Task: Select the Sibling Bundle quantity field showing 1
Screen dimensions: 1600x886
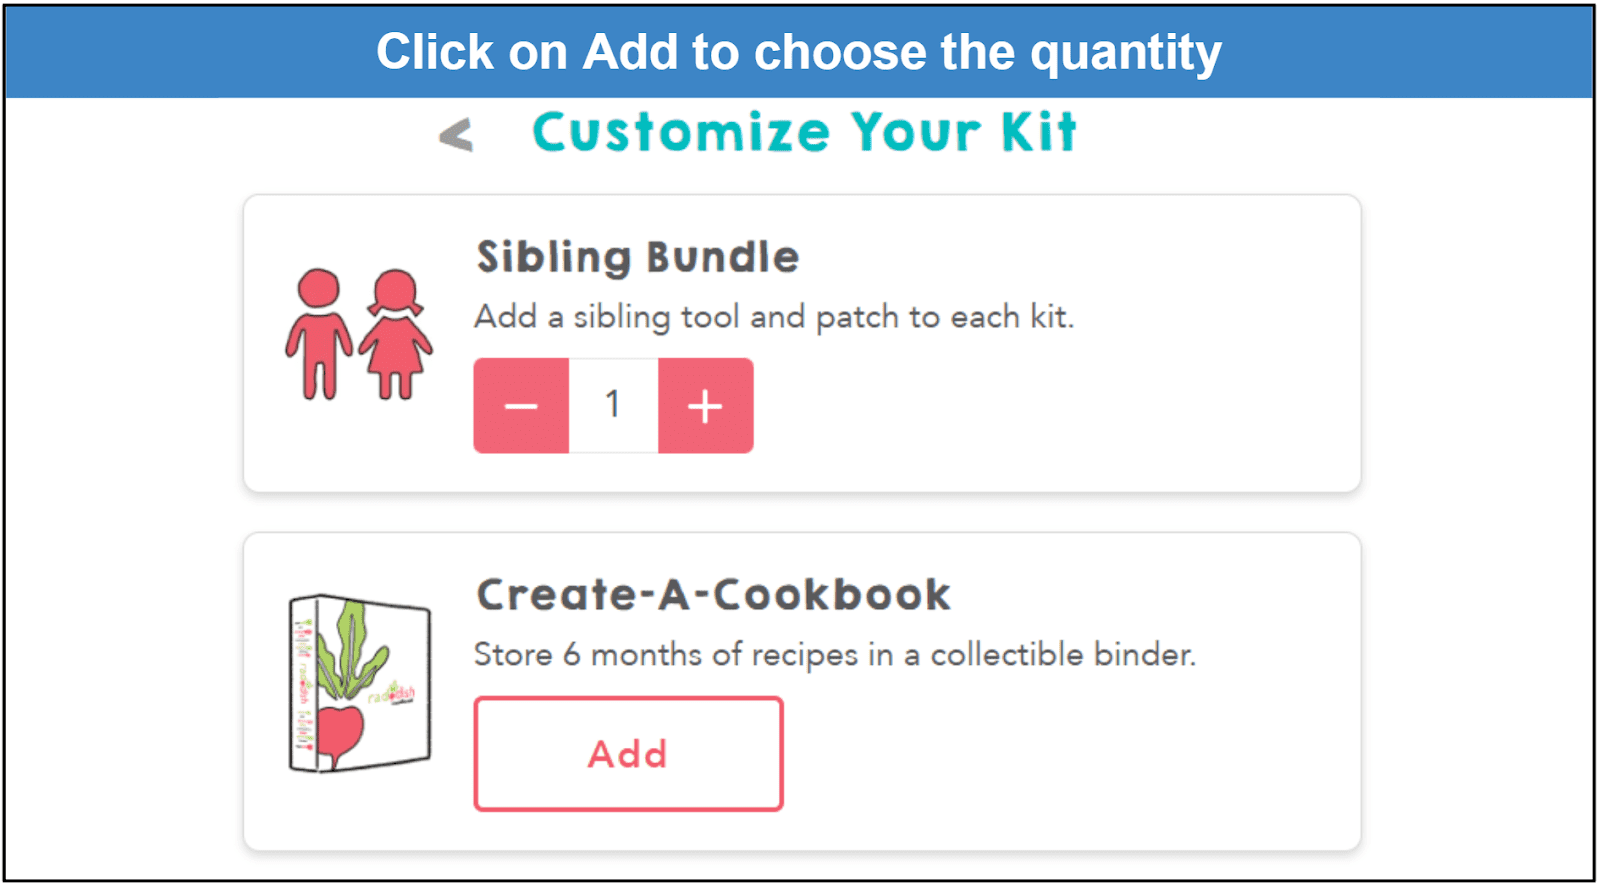Action: [x=613, y=405]
